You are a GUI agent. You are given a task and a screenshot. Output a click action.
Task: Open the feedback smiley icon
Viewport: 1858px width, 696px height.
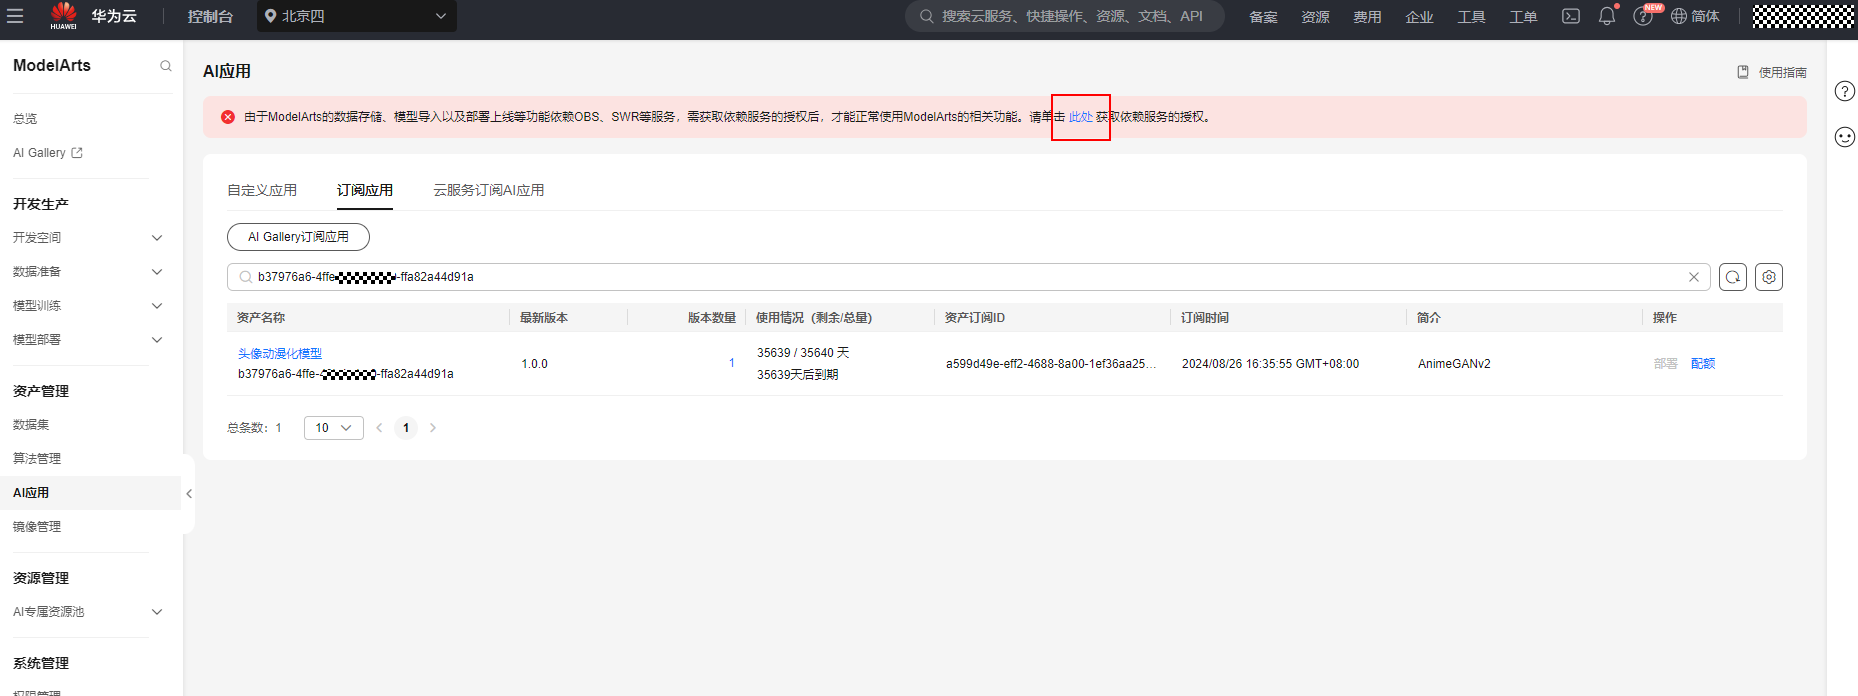click(x=1845, y=137)
